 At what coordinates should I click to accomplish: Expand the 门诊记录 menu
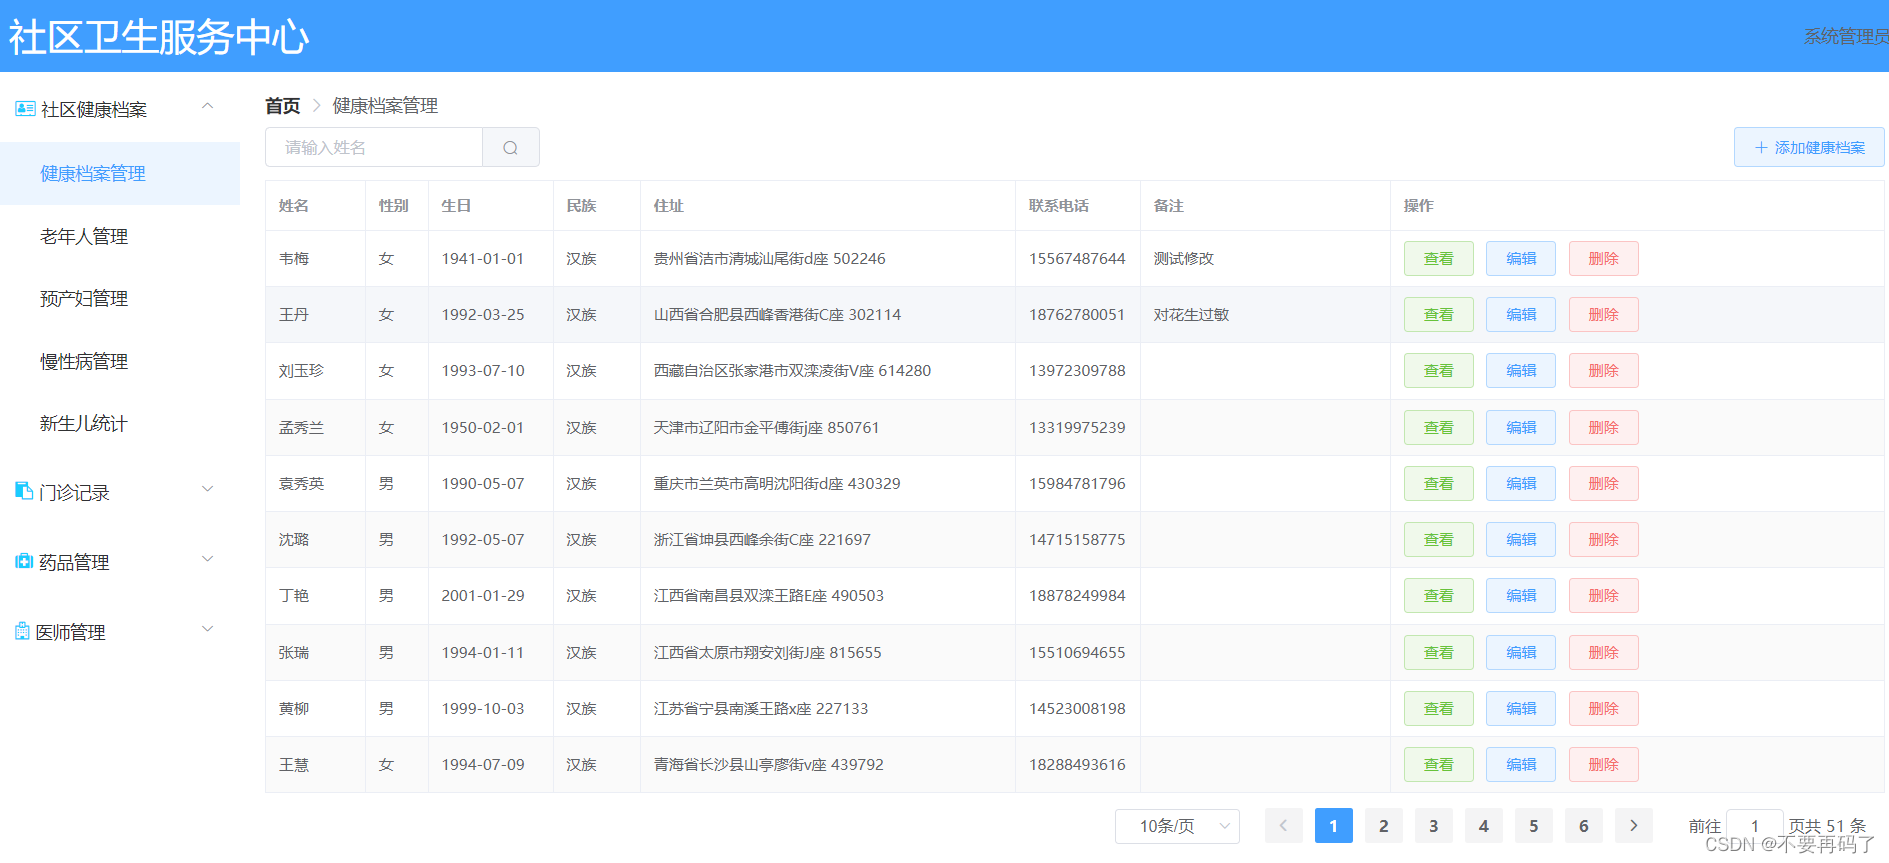[x=208, y=489]
